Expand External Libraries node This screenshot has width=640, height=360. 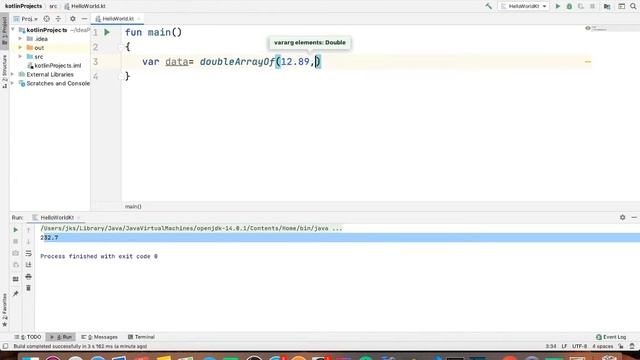point(13,74)
